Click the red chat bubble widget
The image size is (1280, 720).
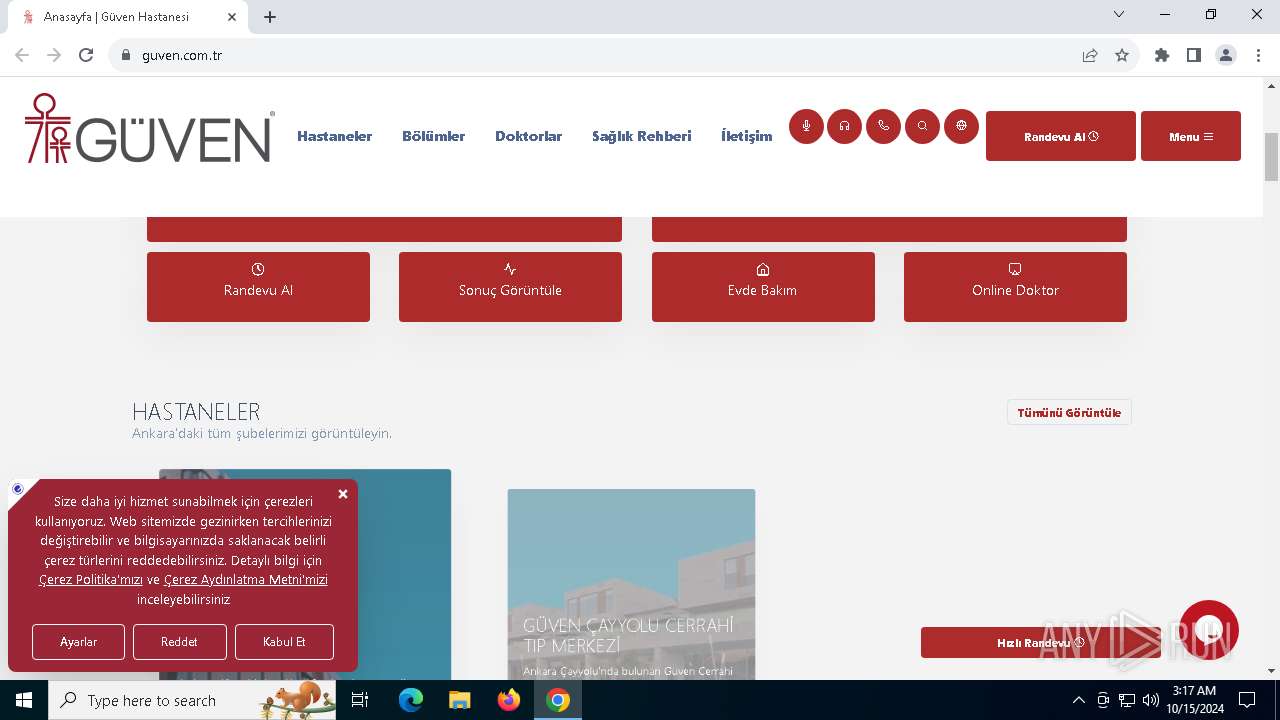point(1209,630)
